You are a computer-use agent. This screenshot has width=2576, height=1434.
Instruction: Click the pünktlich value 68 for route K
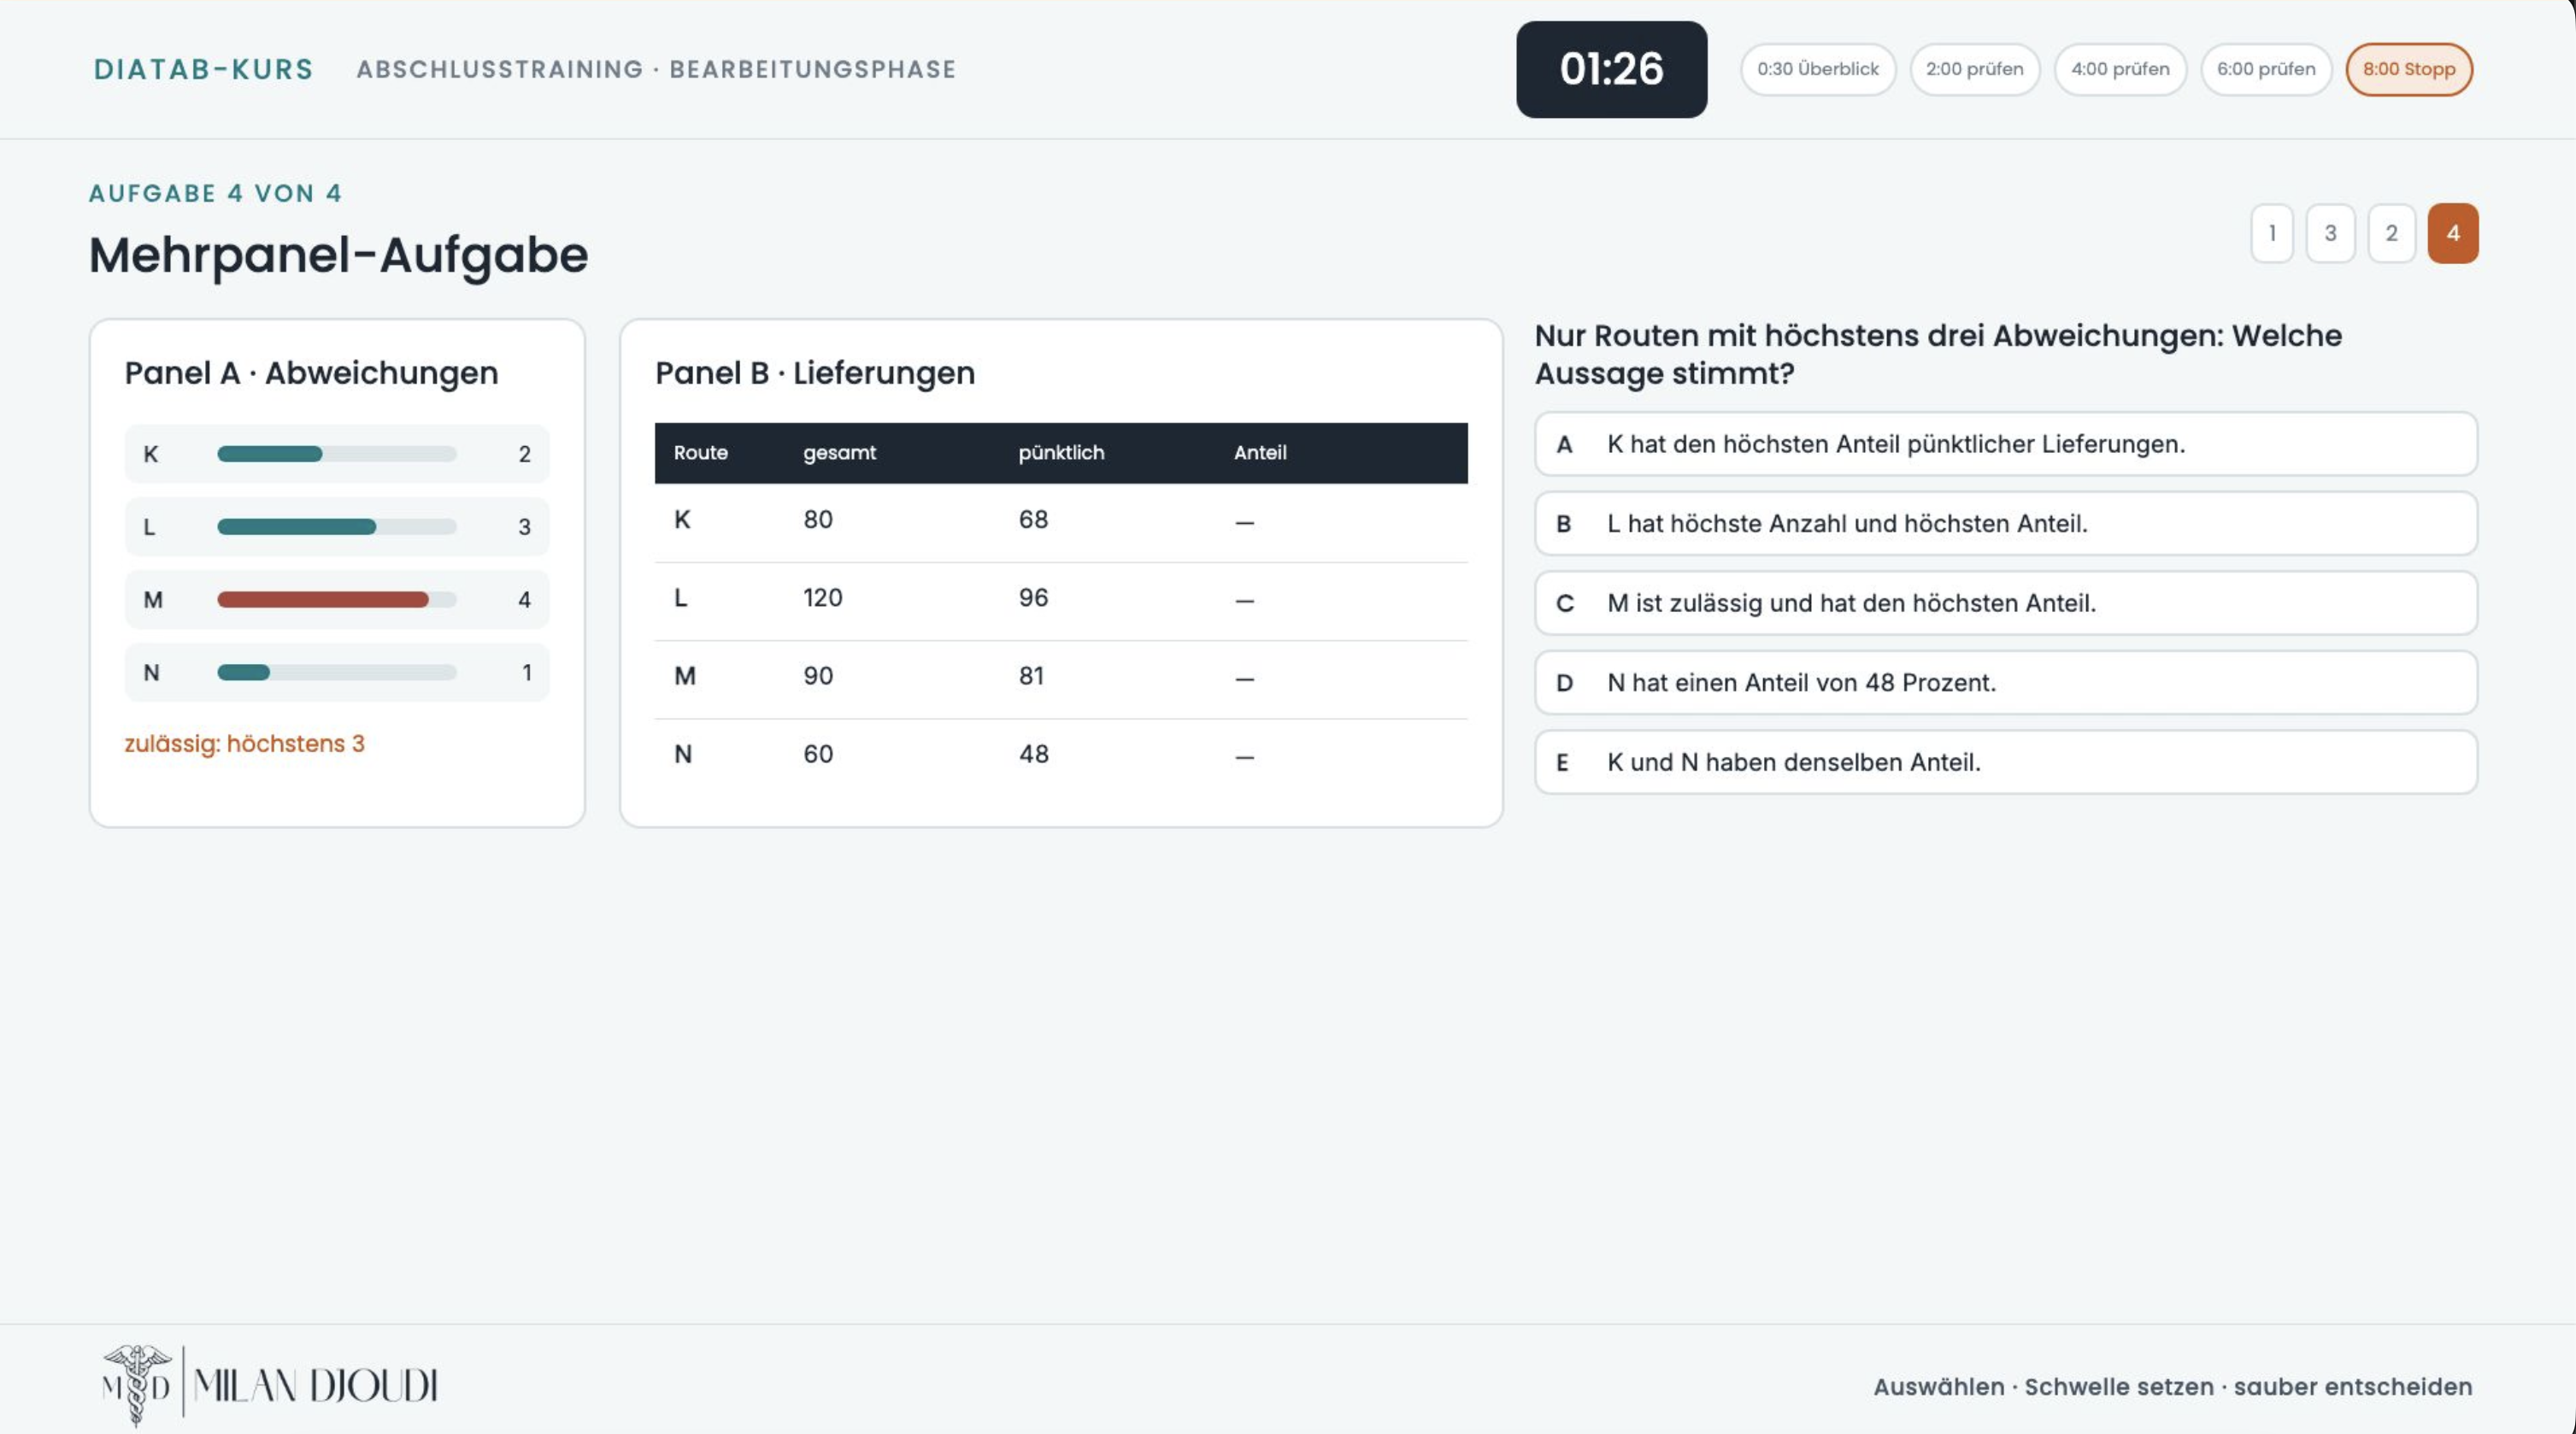pos(1033,519)
